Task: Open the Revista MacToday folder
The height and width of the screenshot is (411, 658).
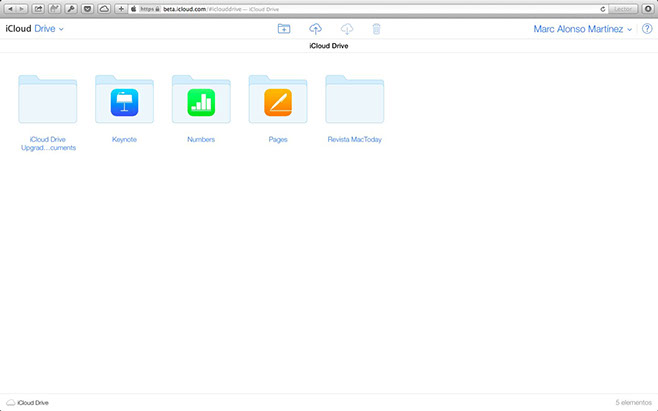Action: [x=354, y=101]
